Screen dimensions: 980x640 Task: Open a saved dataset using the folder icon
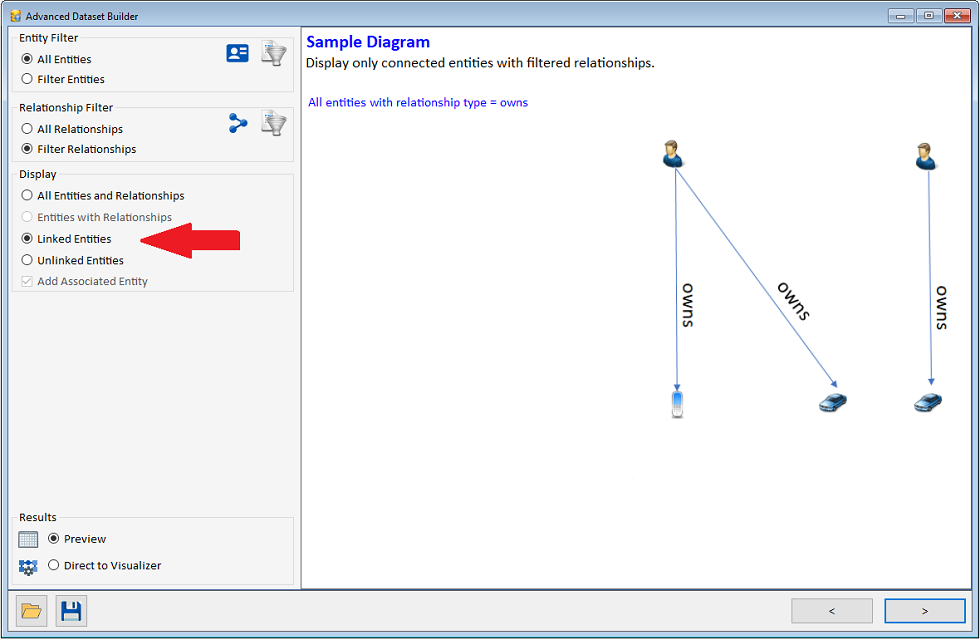pyautogui.click(x=31, y=610)
